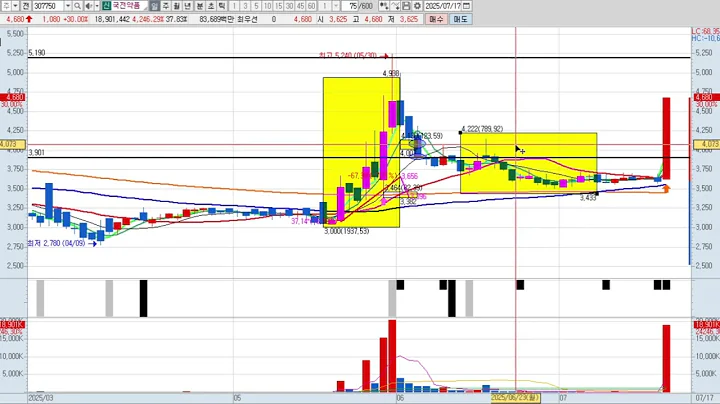Viewport: 720px width, 404px height.
Task: Click the 4,246.29% volume ratio value
Action: (x=147, y=19)
